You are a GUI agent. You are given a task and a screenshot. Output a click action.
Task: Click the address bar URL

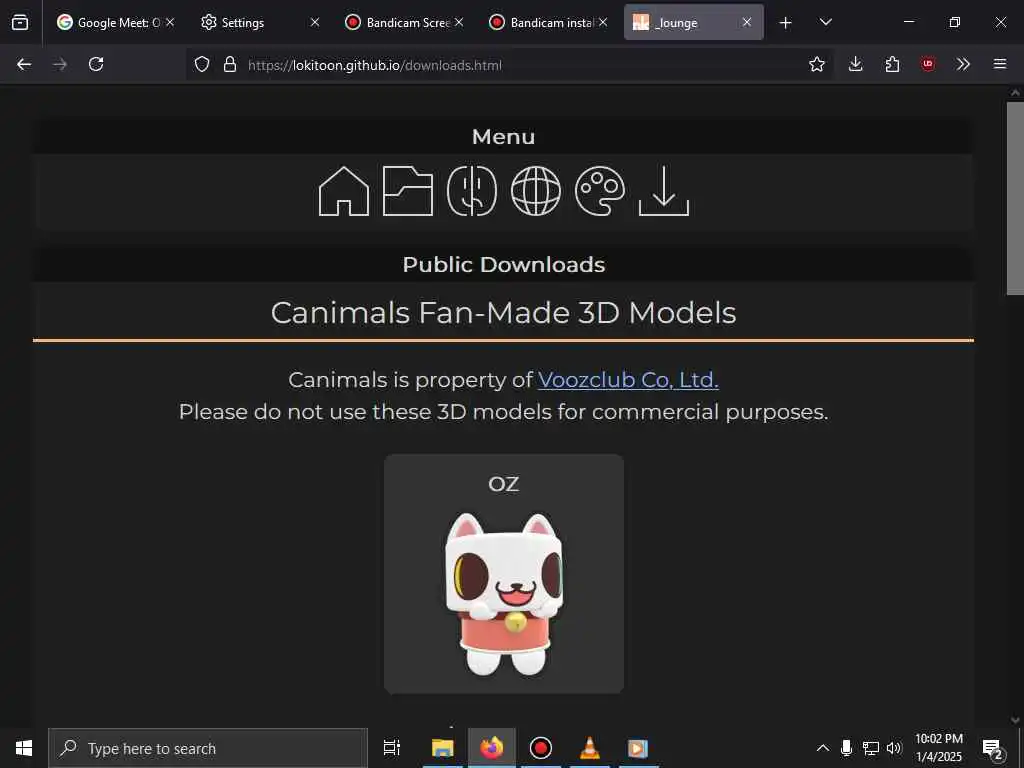pyautogui.click(x=375, y=65)
